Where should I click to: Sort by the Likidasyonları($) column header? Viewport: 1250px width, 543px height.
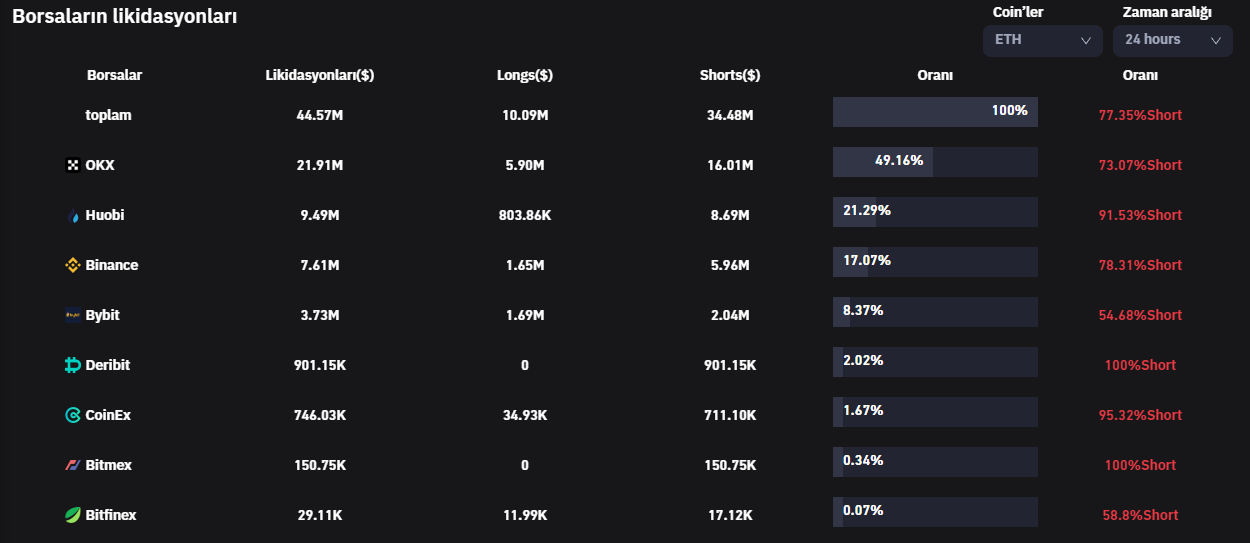tap(320, 75)
